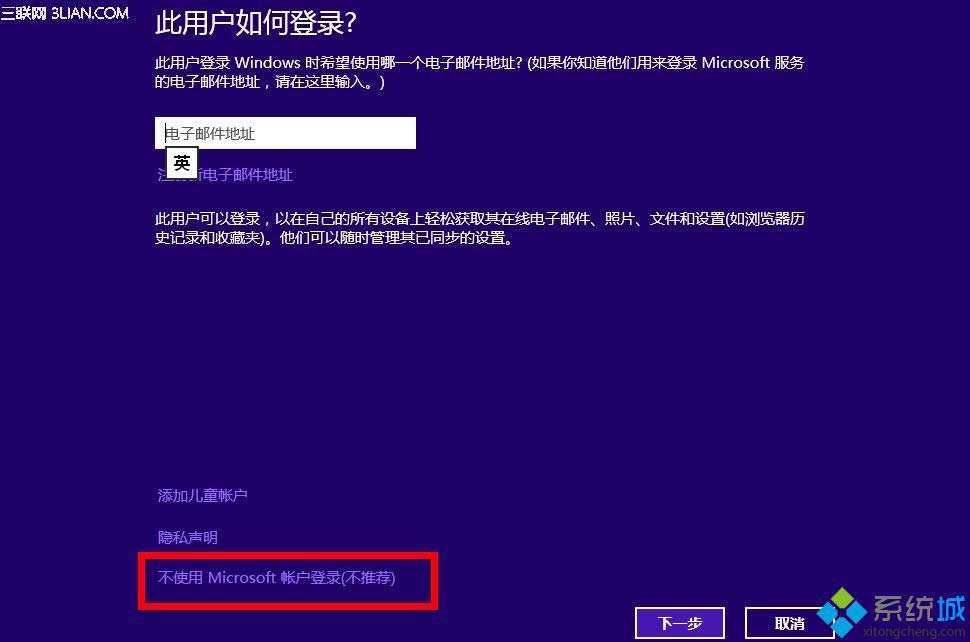Click the 下一步 button

tap(680, 623)
